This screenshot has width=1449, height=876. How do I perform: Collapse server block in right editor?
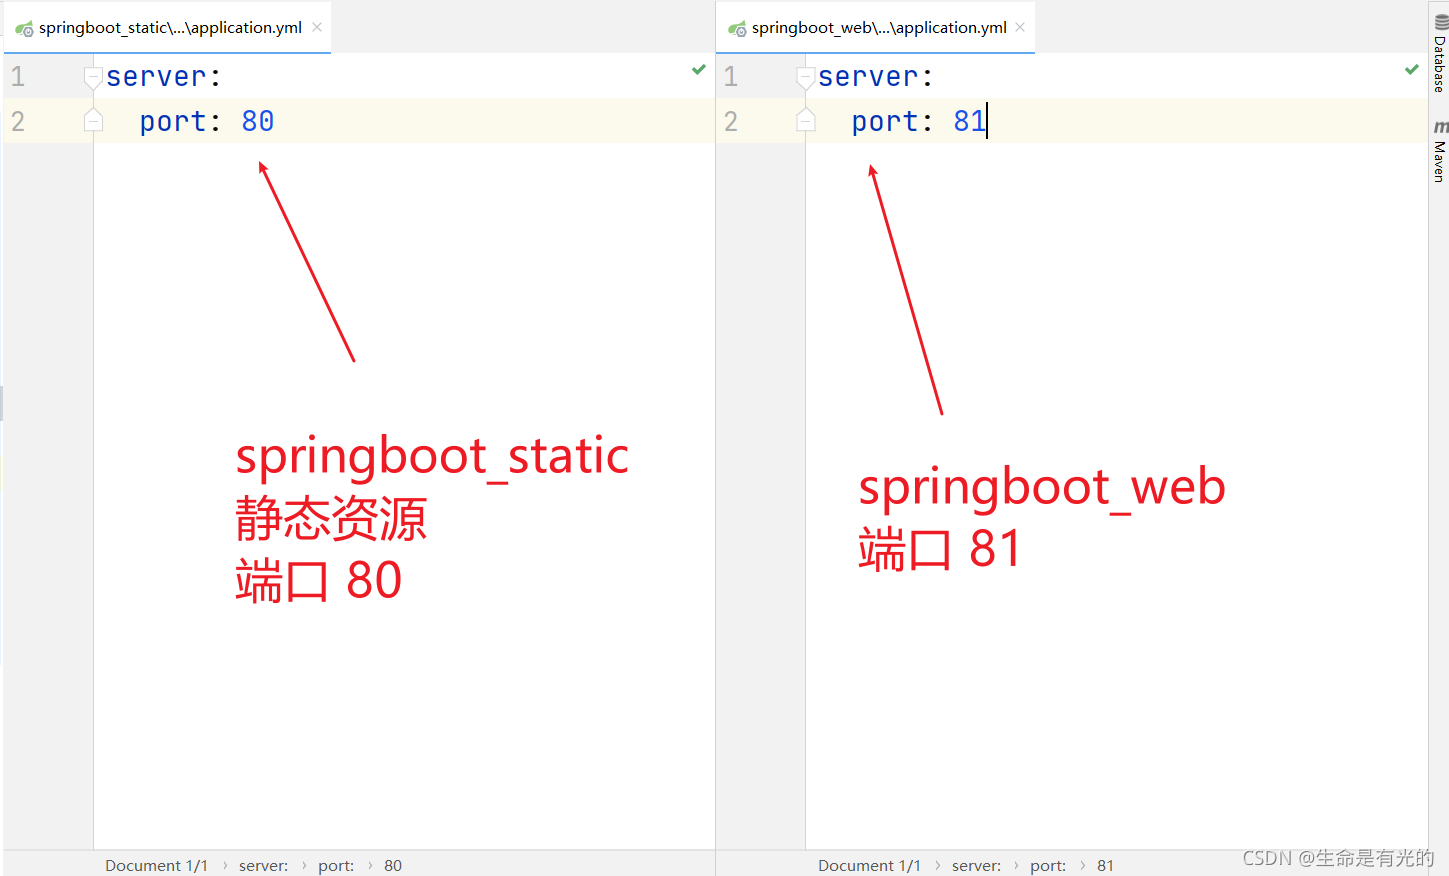tap(806, 77)
